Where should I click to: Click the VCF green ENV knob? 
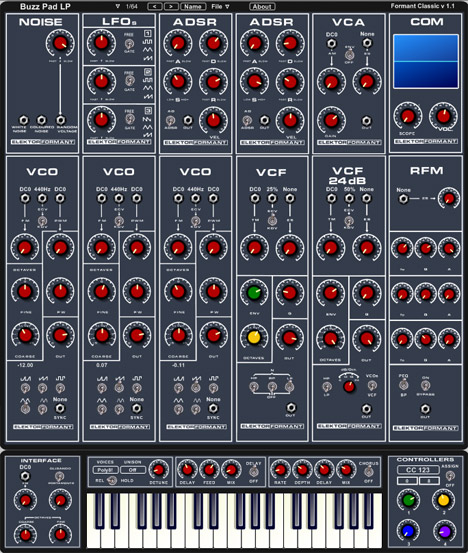click(x=254, y=293)
